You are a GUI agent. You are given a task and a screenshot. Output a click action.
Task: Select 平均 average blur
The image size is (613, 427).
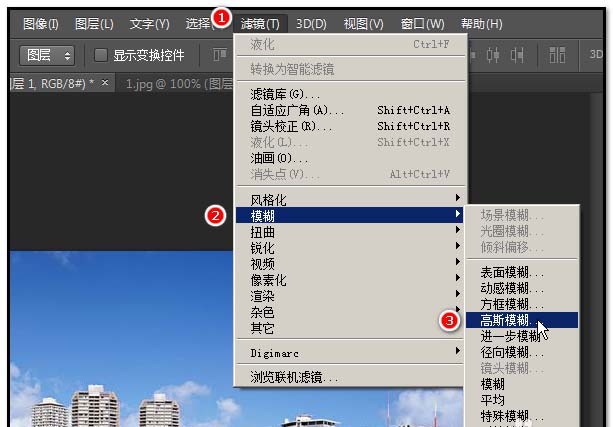522,400
